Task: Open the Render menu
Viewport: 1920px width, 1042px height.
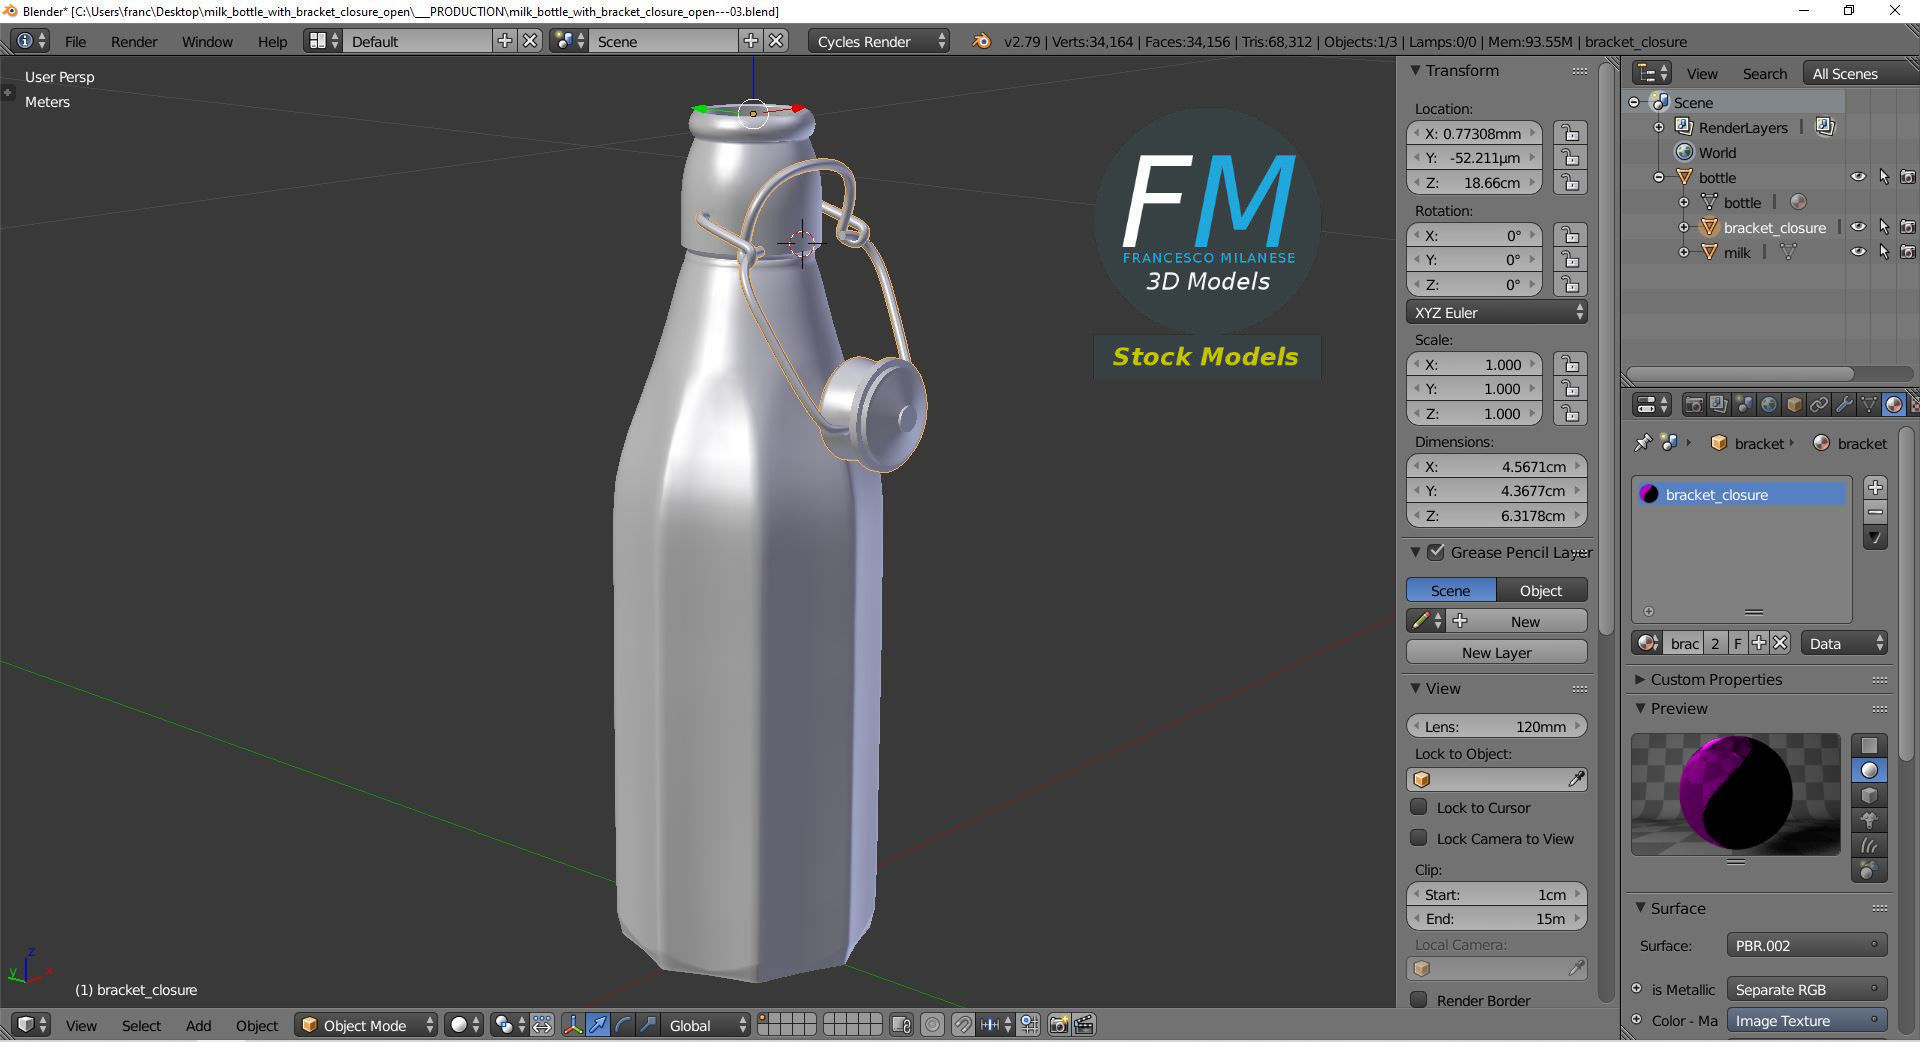Action: coord(134,41)
